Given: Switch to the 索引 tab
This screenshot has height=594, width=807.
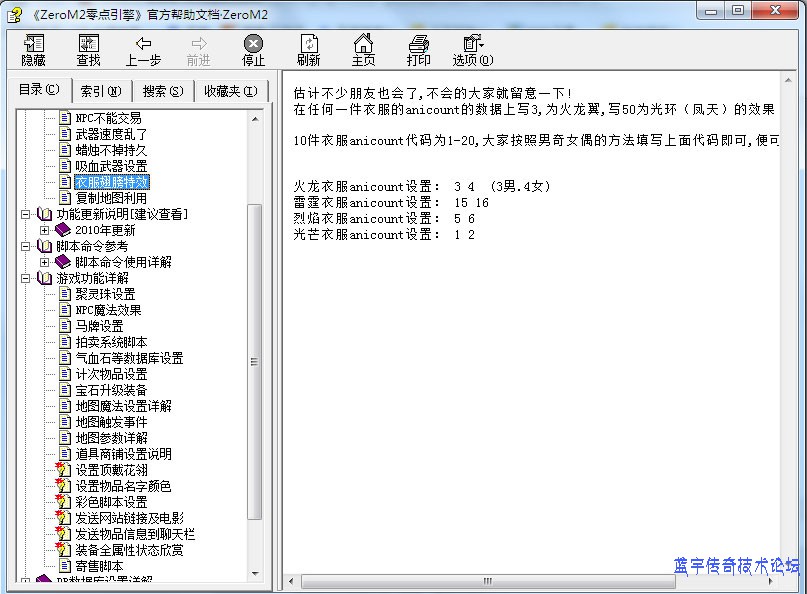Looking at the screenshot, I should pyautogui.click(x=101, y=91).
